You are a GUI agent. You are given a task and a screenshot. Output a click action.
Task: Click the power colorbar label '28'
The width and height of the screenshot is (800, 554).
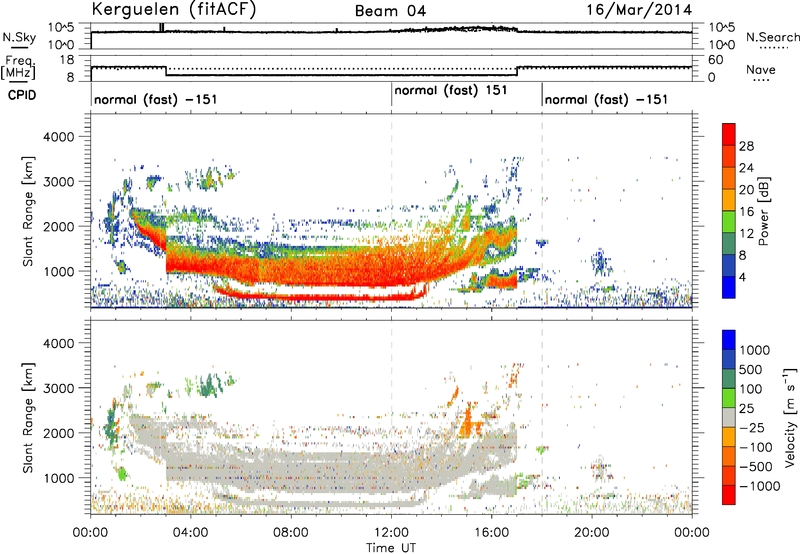tap(746, 146)
